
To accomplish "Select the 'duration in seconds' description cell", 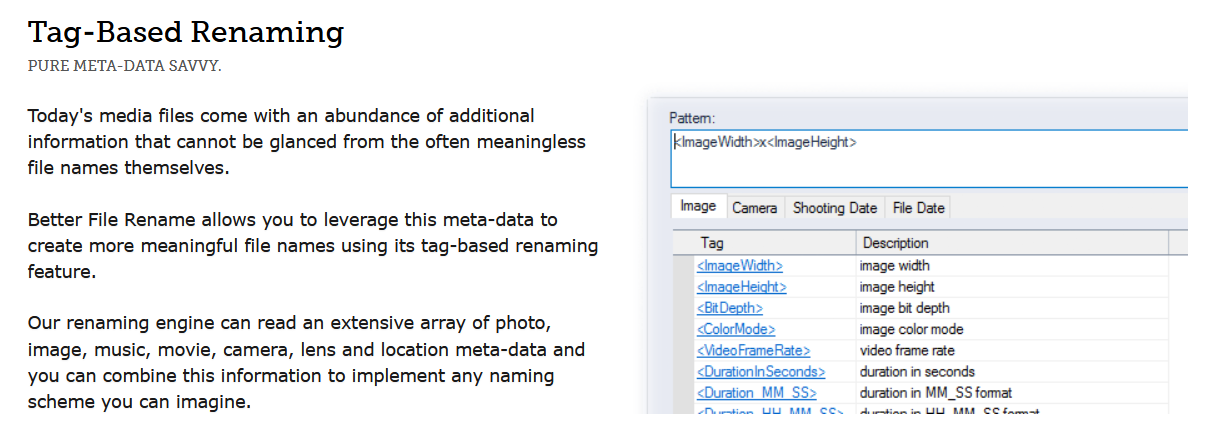I will (x=918, y=371).
